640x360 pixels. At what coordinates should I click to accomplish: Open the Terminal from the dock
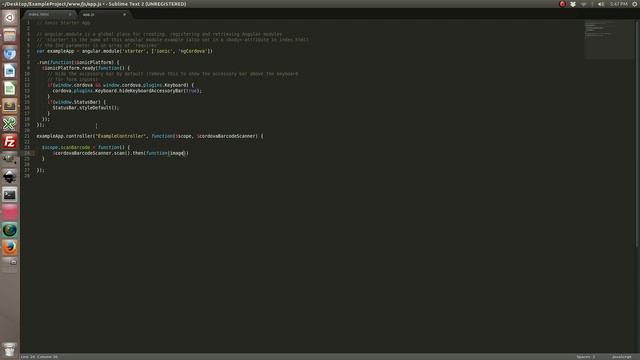pyautogui.click(x=9, y=195)
